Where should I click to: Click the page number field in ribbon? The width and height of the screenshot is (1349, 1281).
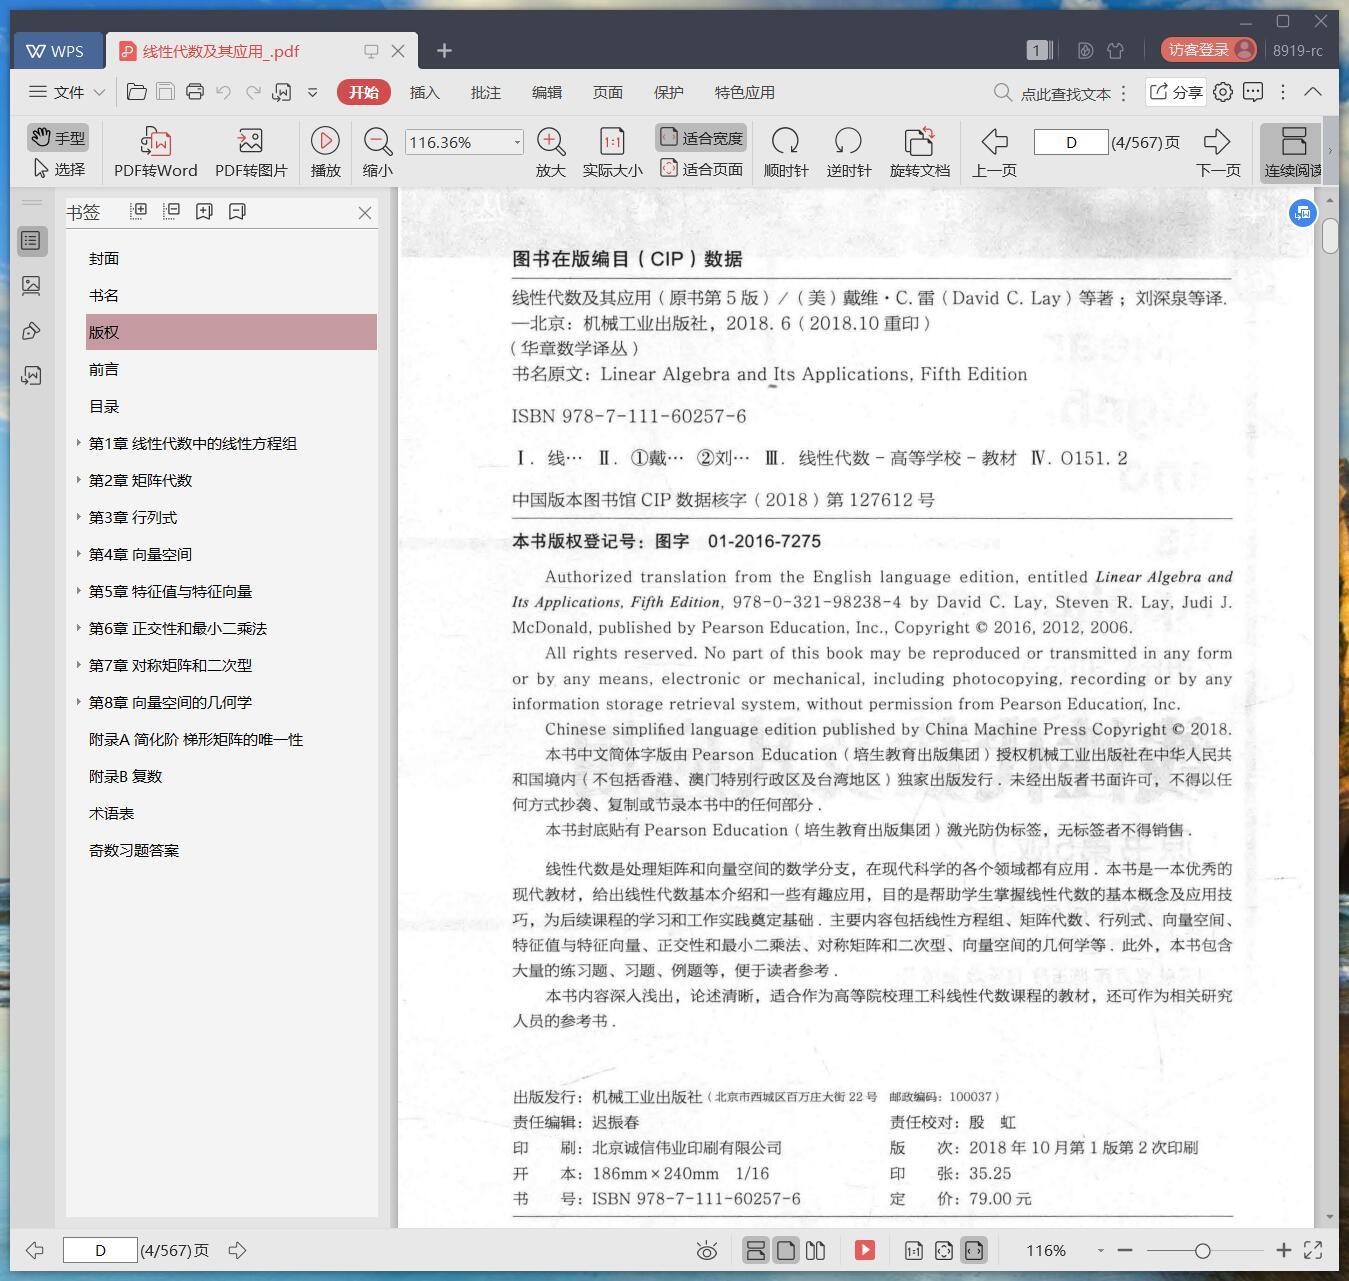1070,142
